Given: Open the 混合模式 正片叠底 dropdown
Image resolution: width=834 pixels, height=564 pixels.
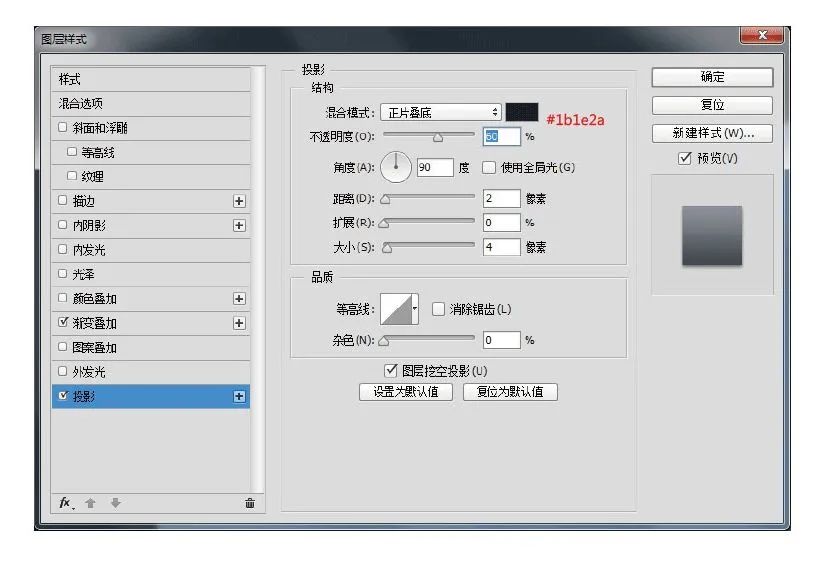Looking at the screenshot, I should pyautogui.click(x=441, y=112).
